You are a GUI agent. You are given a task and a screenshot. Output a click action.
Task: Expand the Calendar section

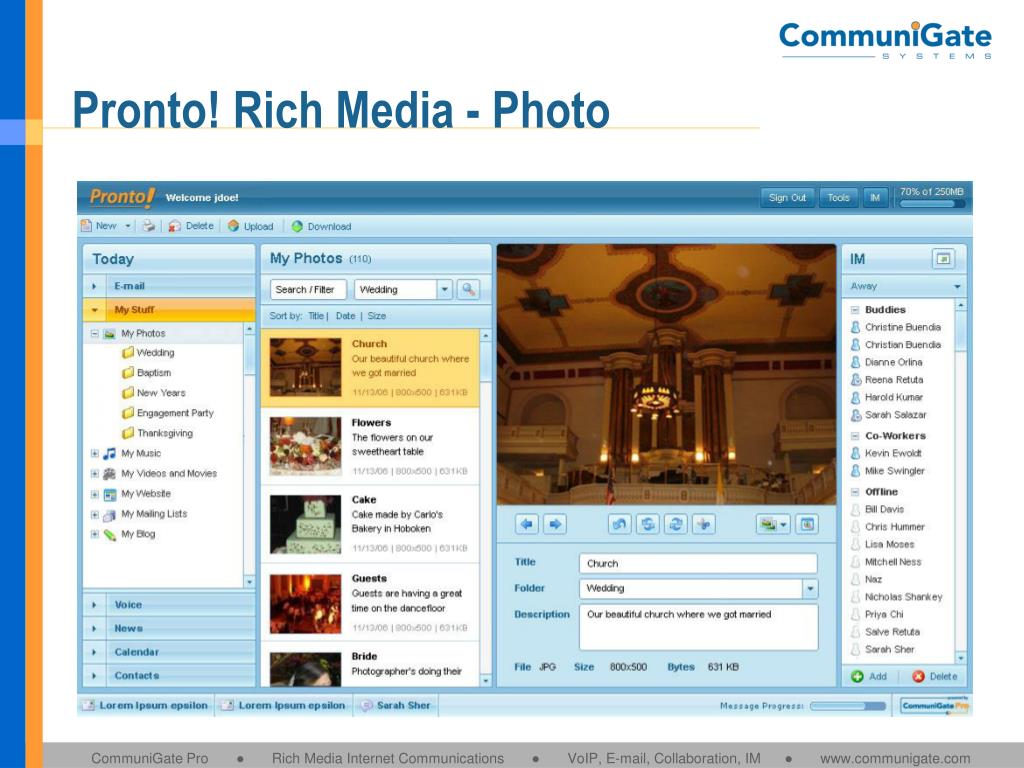coord(169,652)
